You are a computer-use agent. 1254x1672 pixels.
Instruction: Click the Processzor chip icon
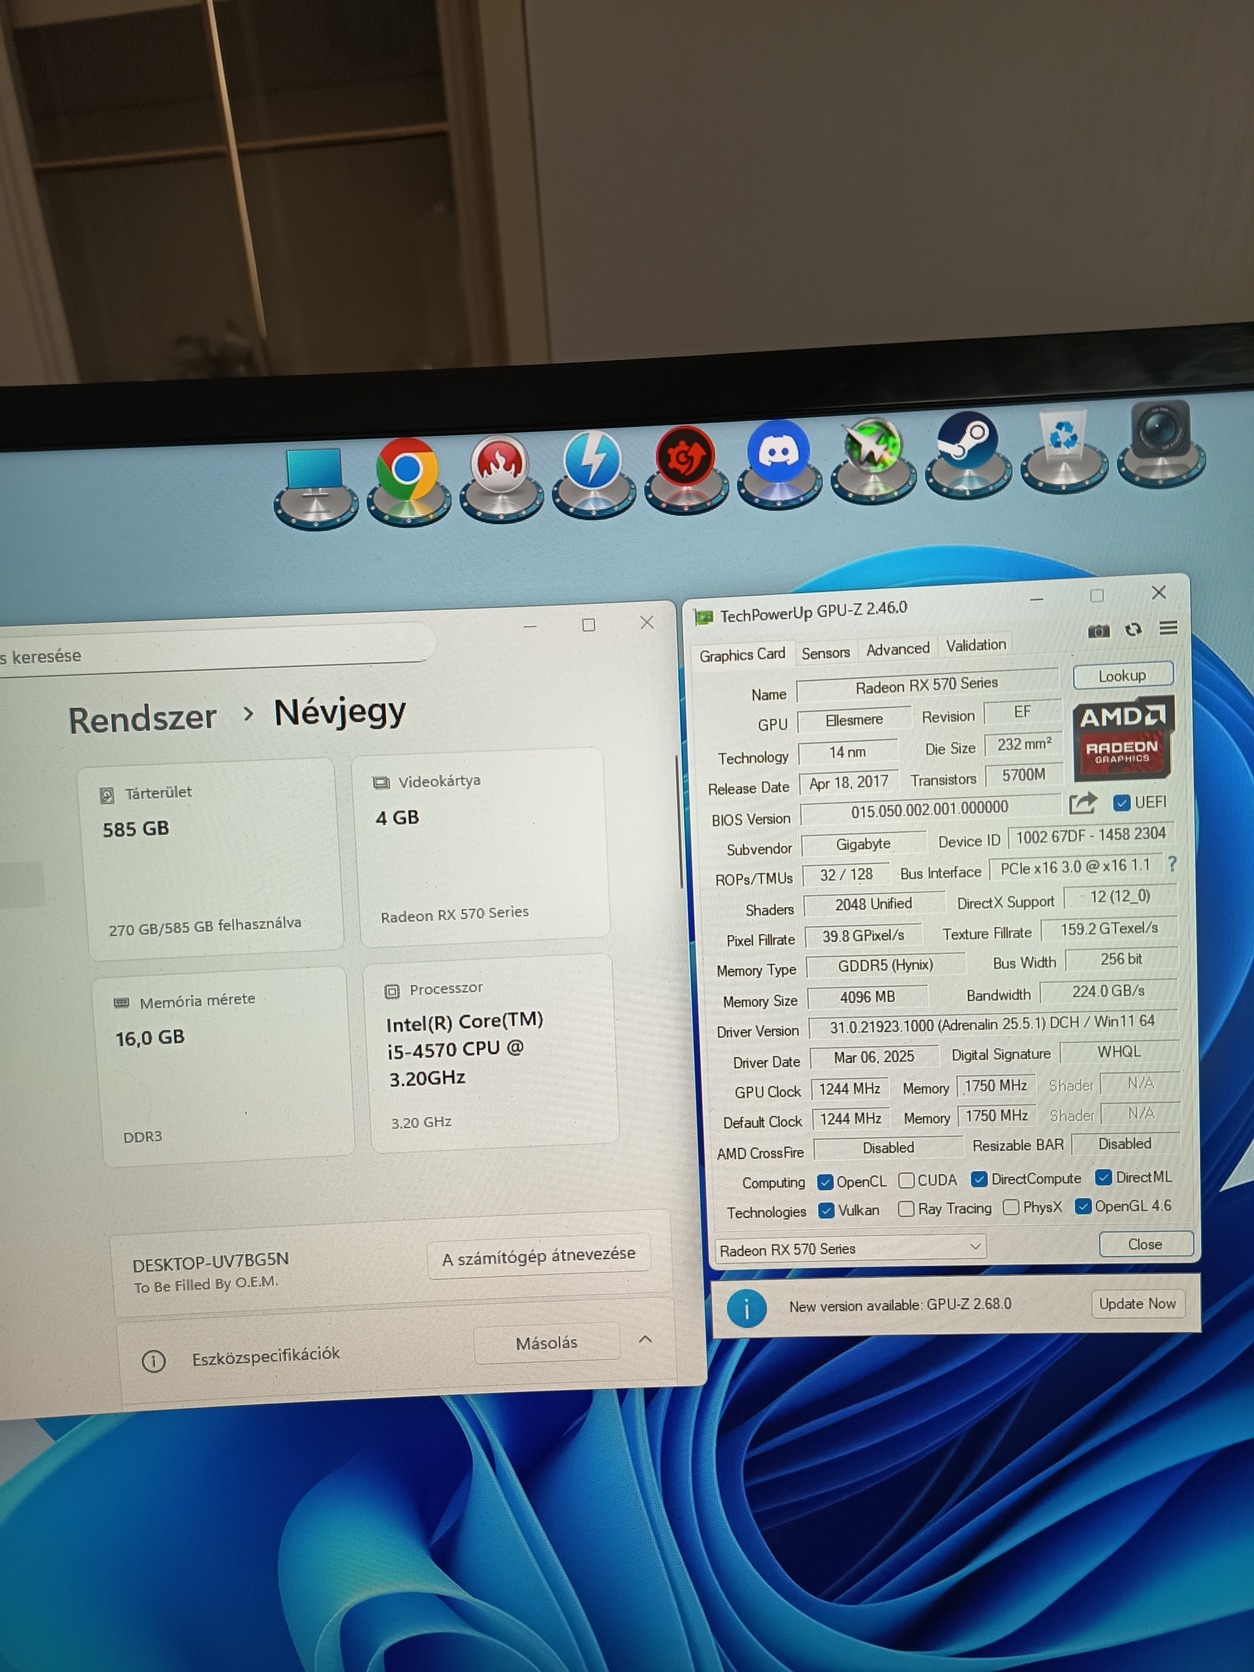[x=392, y=991]
